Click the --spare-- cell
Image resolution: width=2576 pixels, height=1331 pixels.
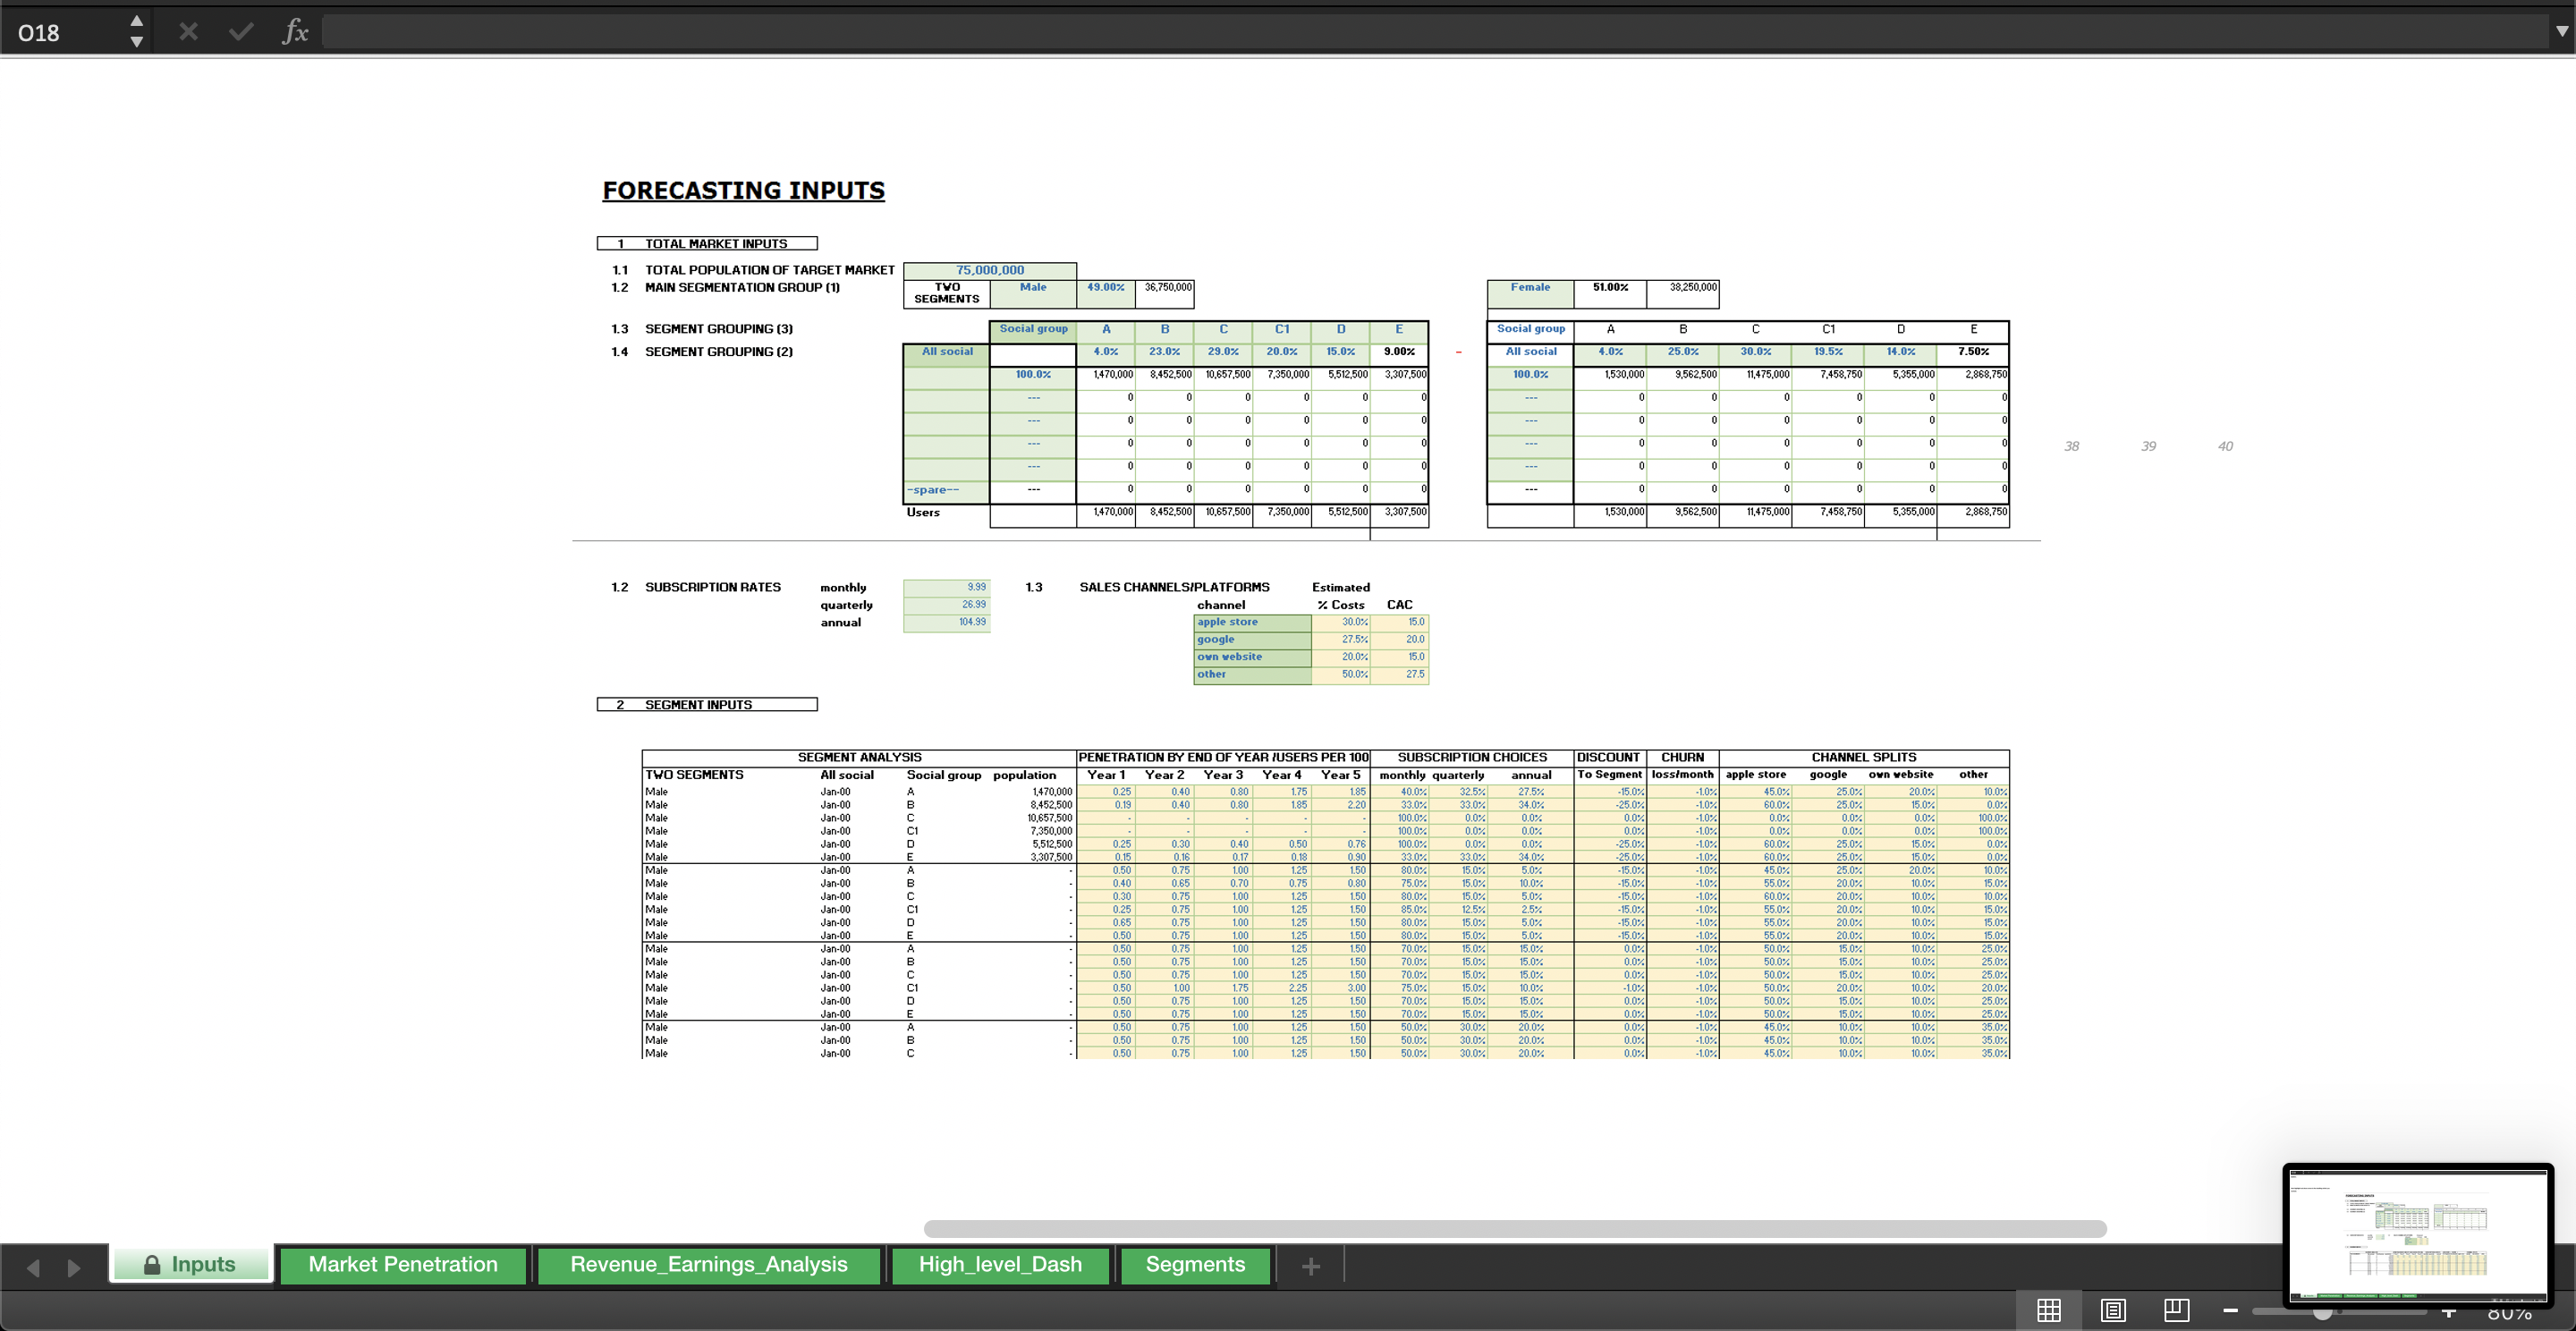coord(946,490)
